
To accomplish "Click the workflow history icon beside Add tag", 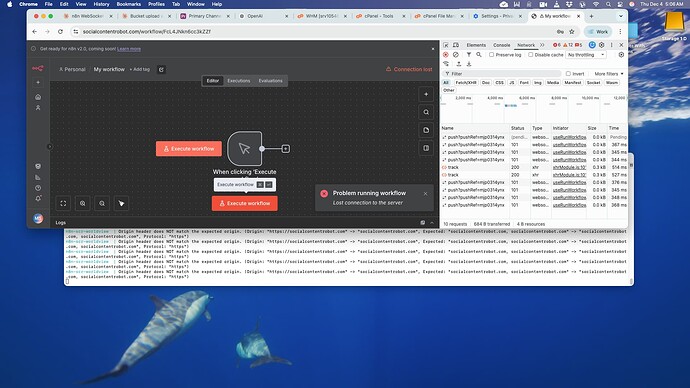I will click(161, 70).
